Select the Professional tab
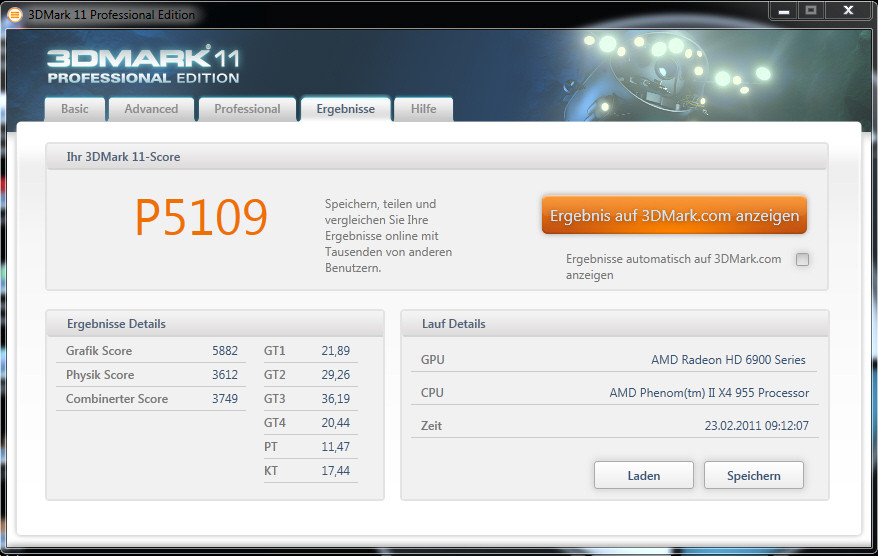The width and height of the screenshot is (878, 556). (247, 109)
